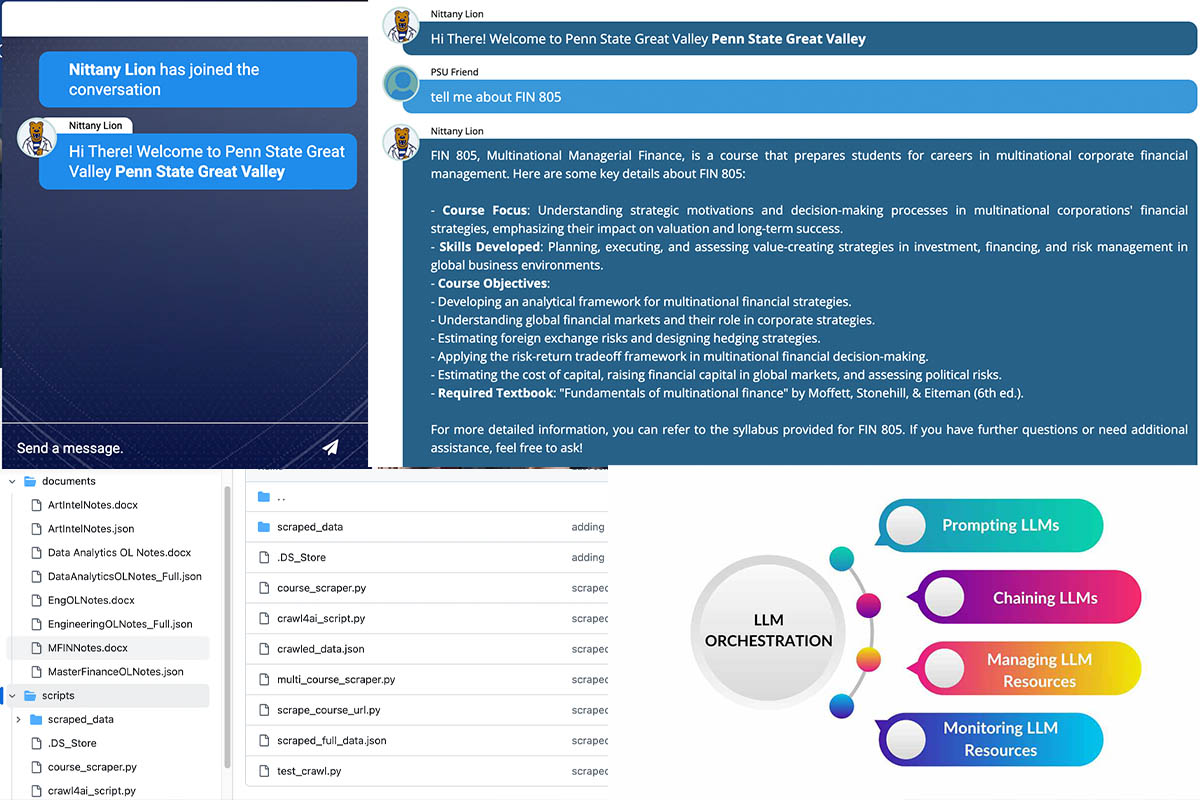1200x800 pixels.
Task: Collapse the documents folder in sidebar
Action: tap(12, 481)
